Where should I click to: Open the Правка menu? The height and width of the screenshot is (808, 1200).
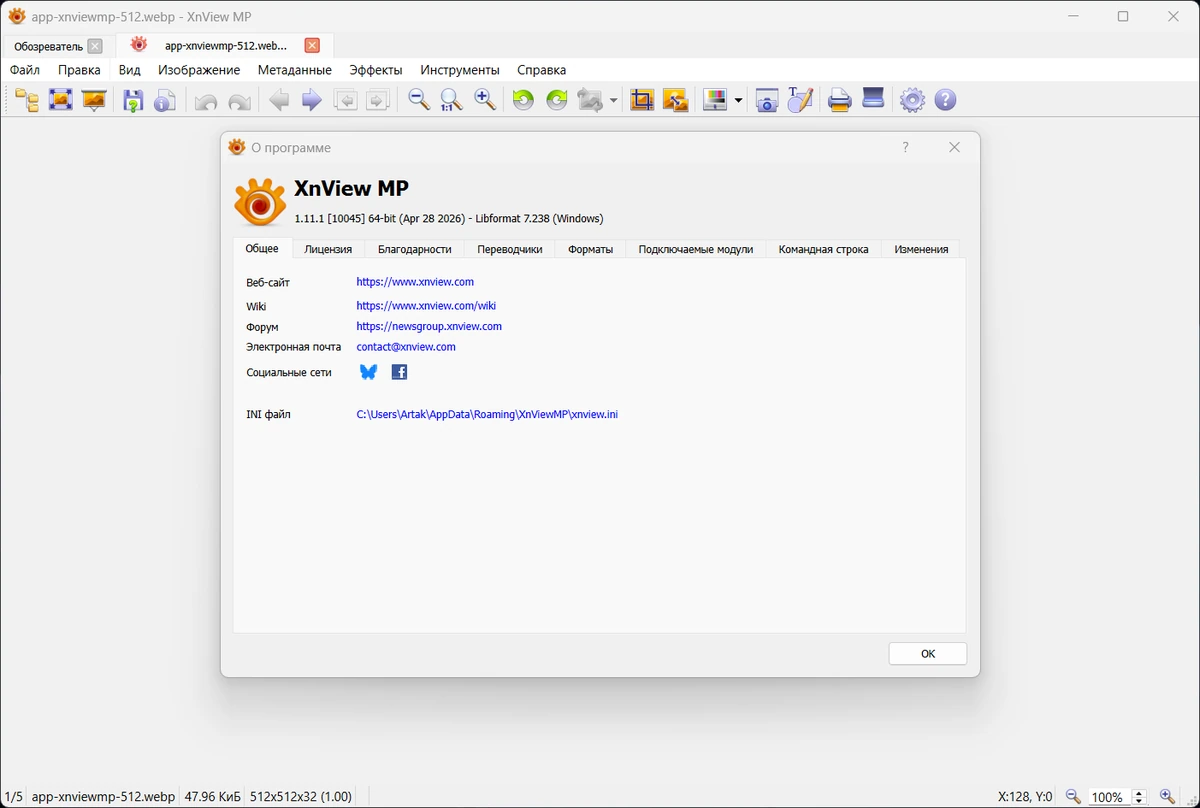point(79,70)
